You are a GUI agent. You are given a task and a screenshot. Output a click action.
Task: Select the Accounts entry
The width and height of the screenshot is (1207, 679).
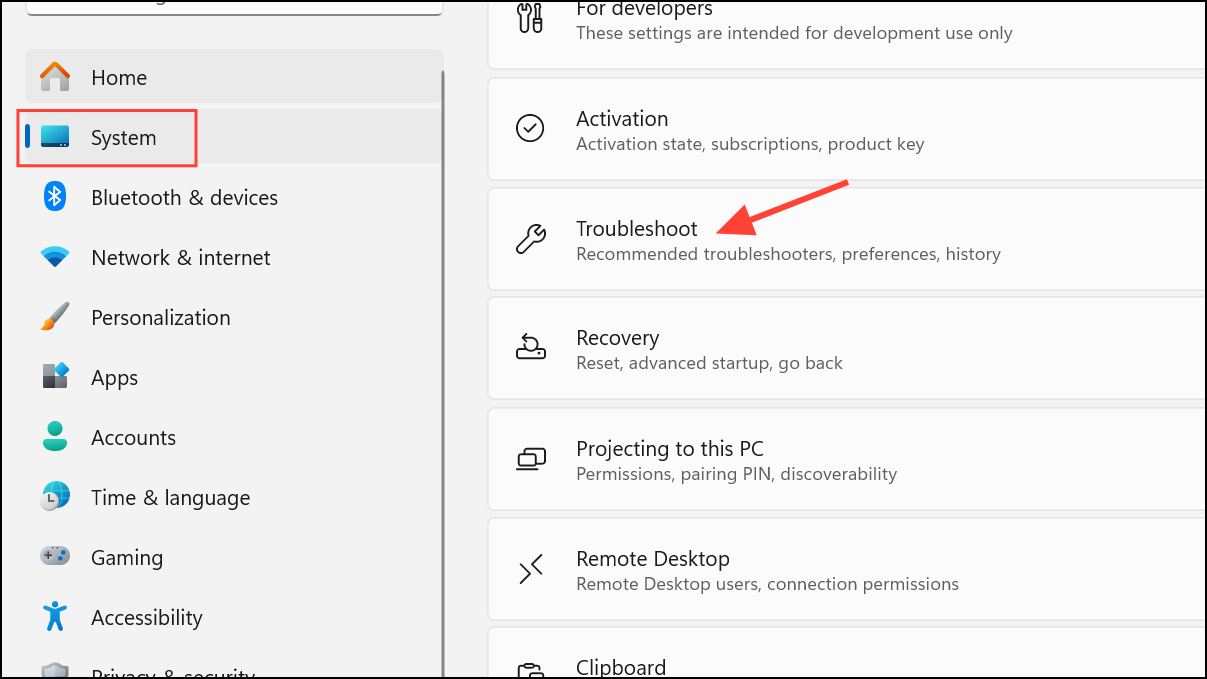pos(133,437)
